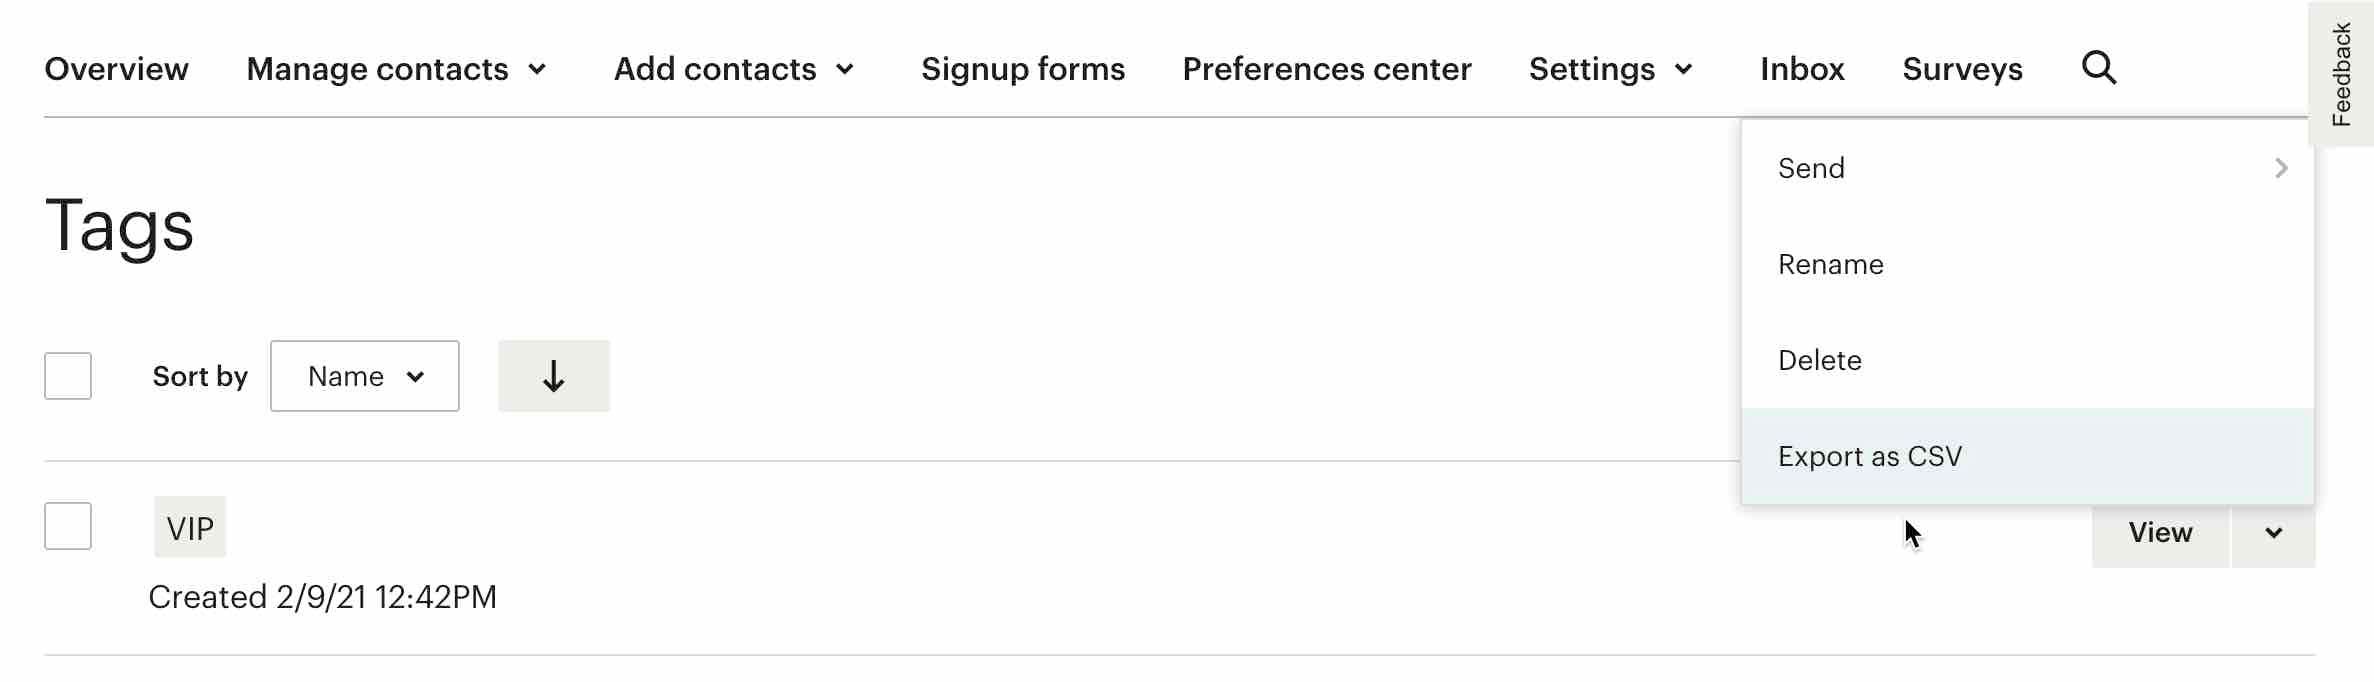
Task: Open the Sort by Name dropdown
Action: [x=364, y=376]
